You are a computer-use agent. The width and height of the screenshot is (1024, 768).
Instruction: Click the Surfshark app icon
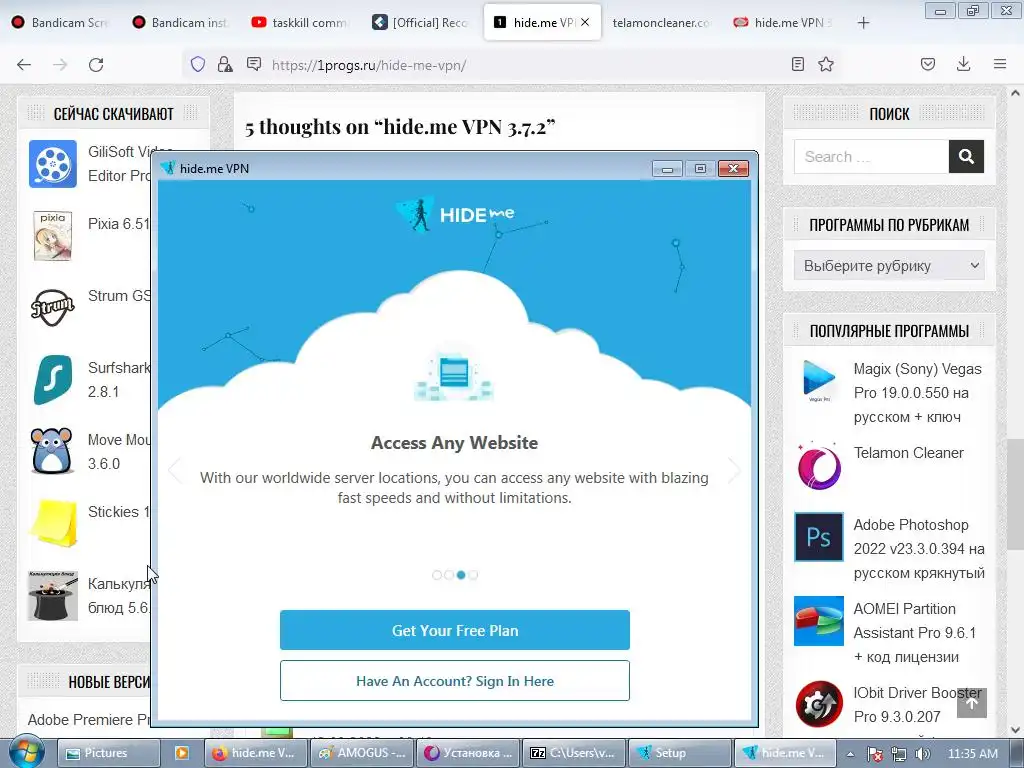pyautogui.click(x=53, y=379)
